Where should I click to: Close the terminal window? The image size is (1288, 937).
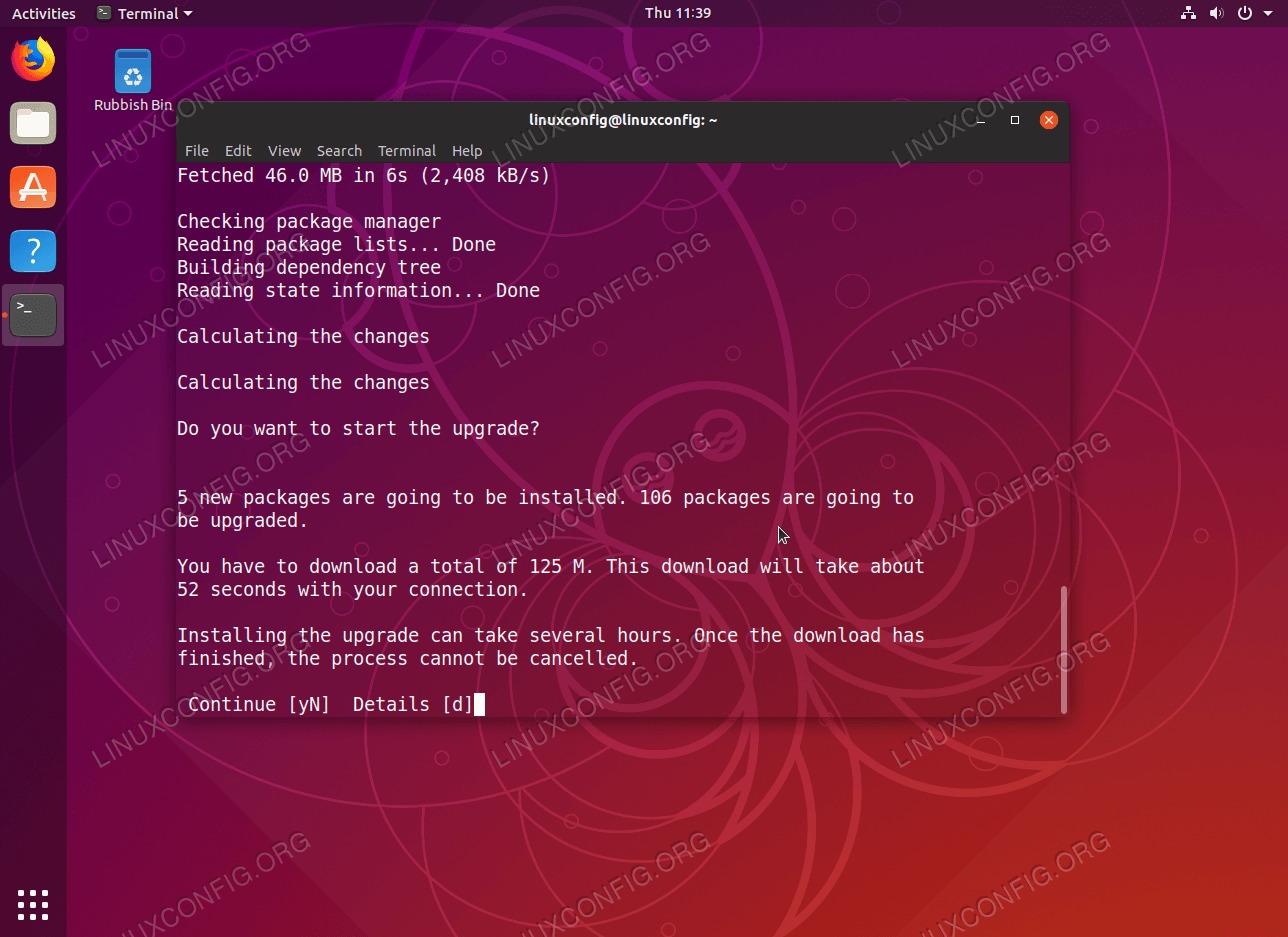[1048, 120]
